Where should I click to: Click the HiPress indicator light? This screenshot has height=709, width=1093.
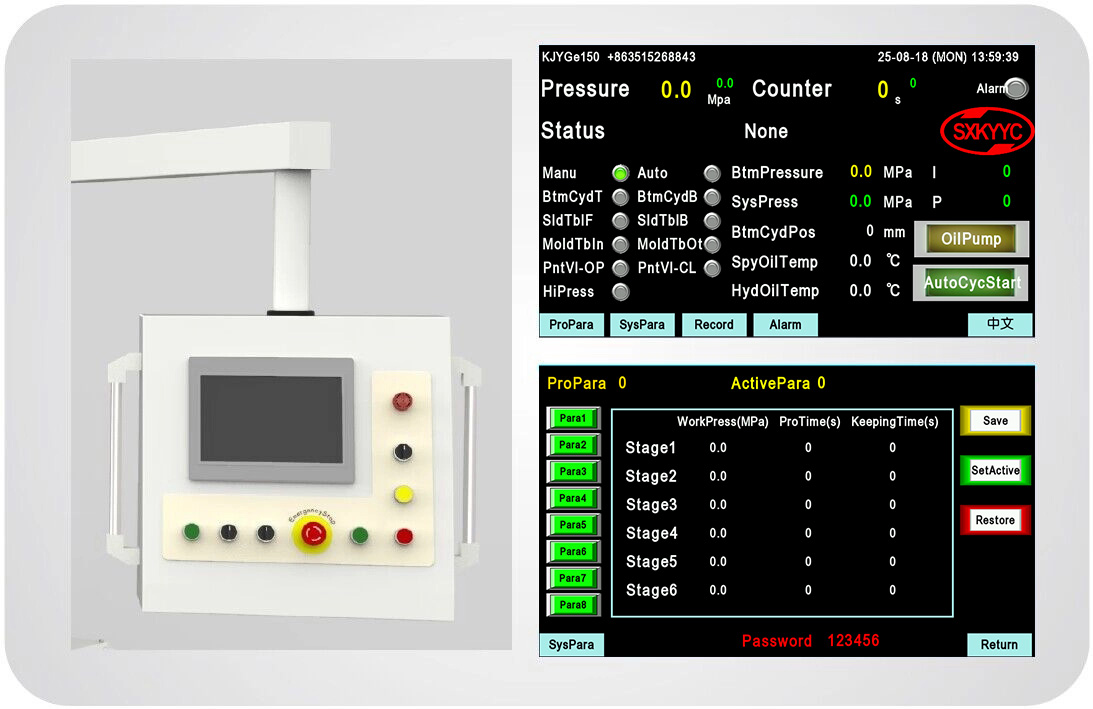[x=620, y=292]
